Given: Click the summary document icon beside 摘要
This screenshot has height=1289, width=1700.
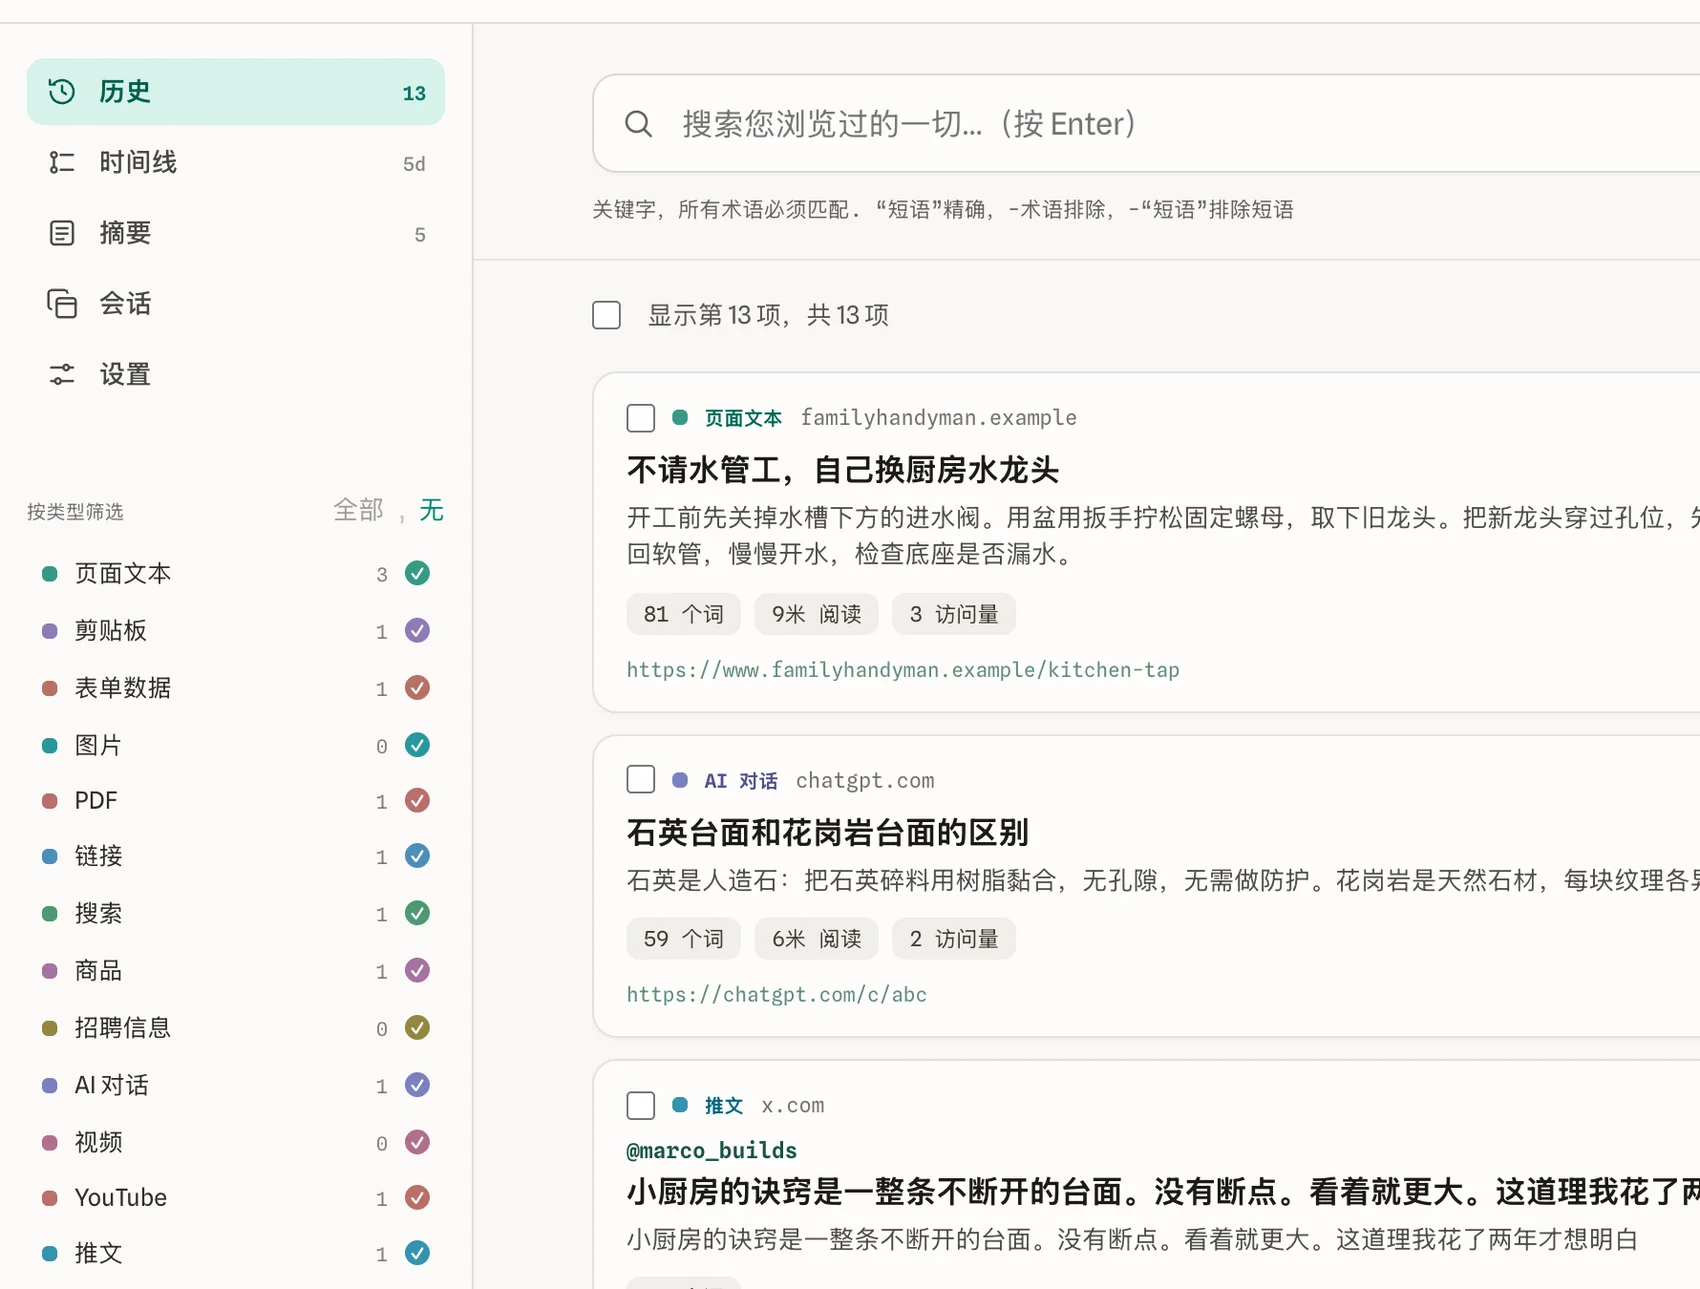Looking at the screenshot, I should pyautogui.click(x=62, y=233).
